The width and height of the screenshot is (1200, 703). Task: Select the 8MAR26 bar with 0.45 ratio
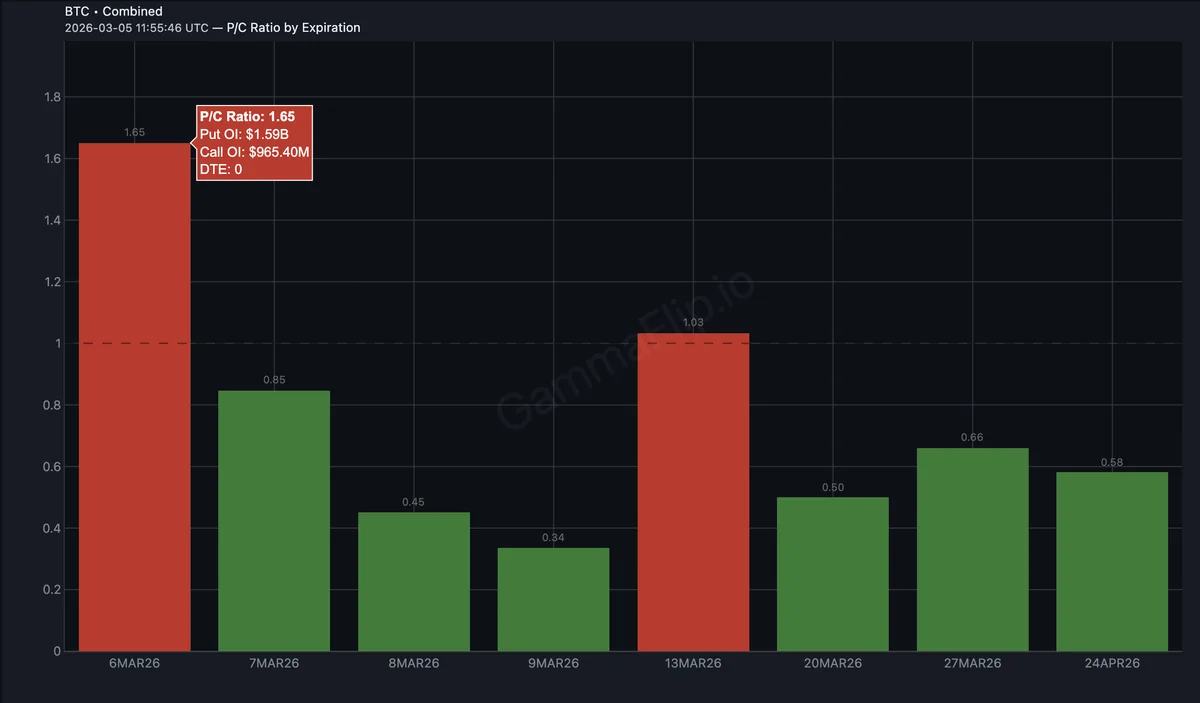point(414,582)
